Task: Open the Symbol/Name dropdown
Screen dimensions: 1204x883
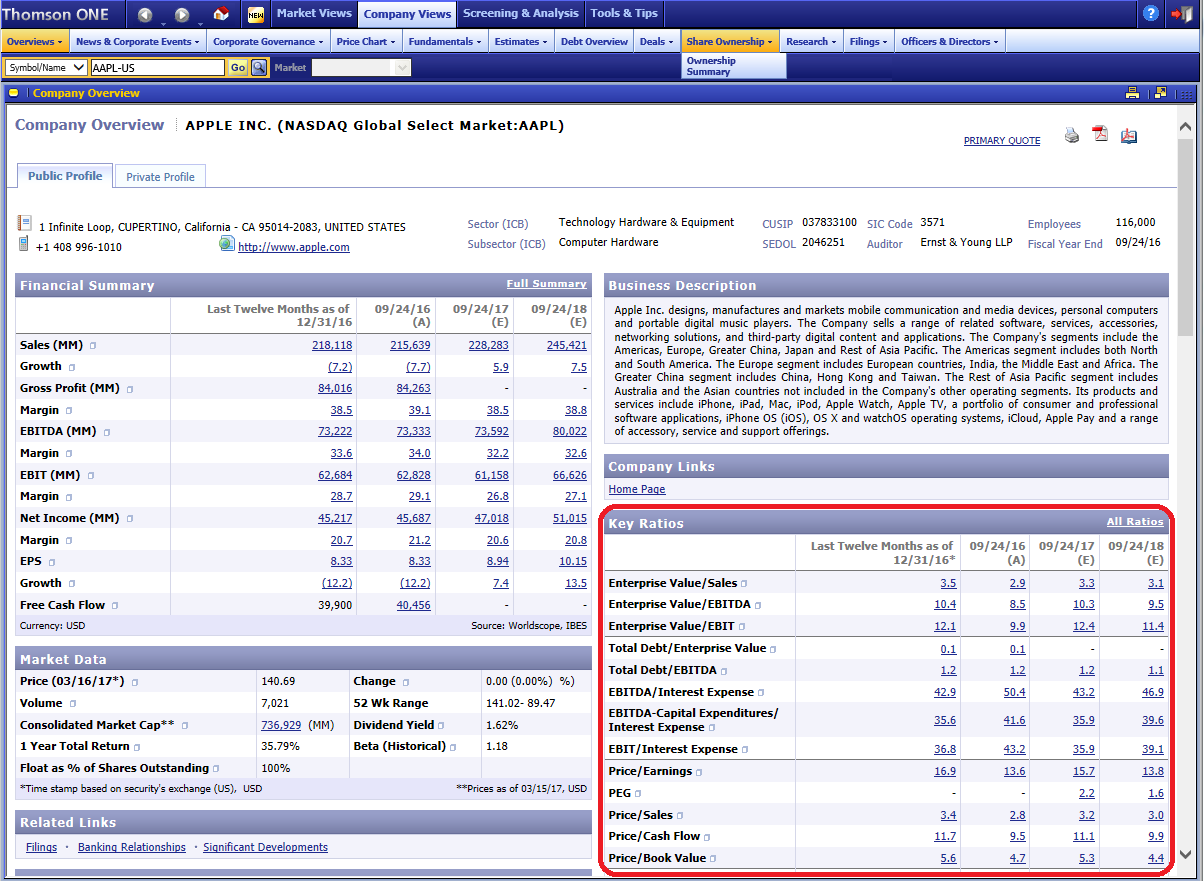Action: click(x=46, y=68)
